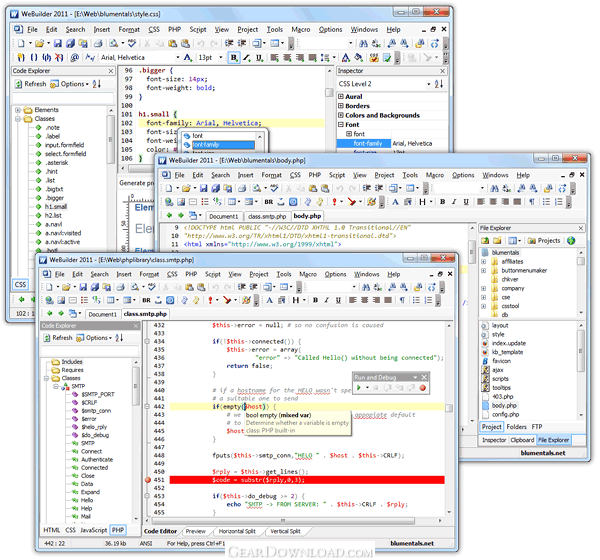Click Find binoculars icon in body.php window

tap(494, 188)
